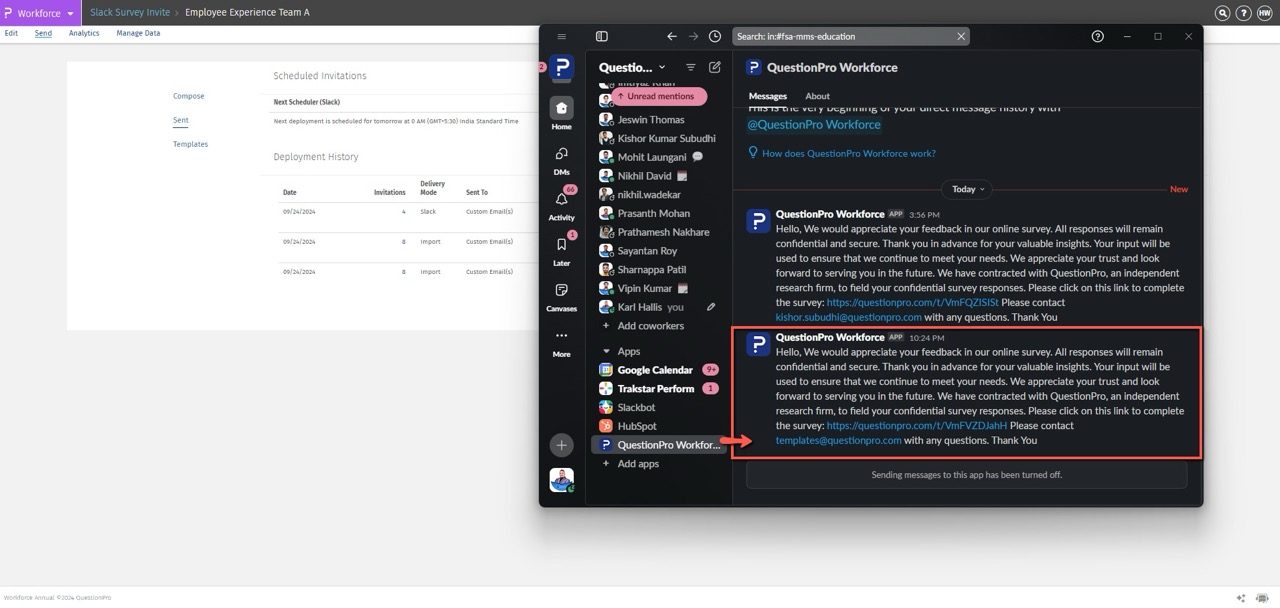Open survey link ending VmFQZISISt
Image resolution: width=1280 pixels, height=608 pixels.
click(x=912, y=302)
